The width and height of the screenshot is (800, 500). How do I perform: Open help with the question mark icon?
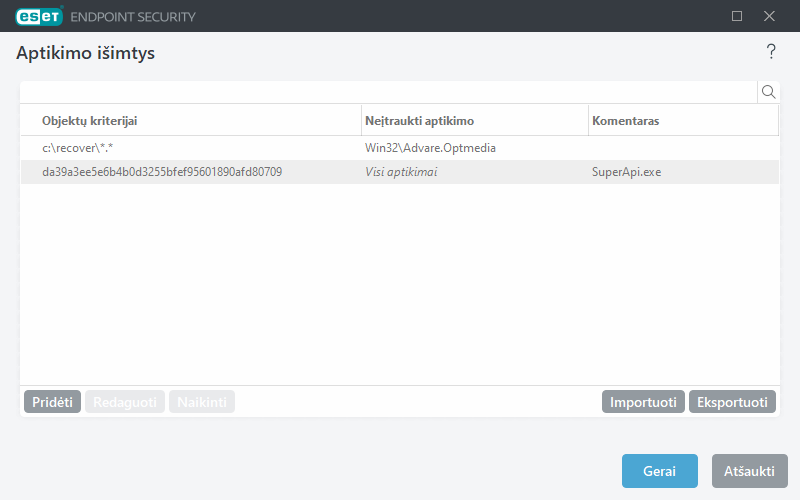click(771, 52)
